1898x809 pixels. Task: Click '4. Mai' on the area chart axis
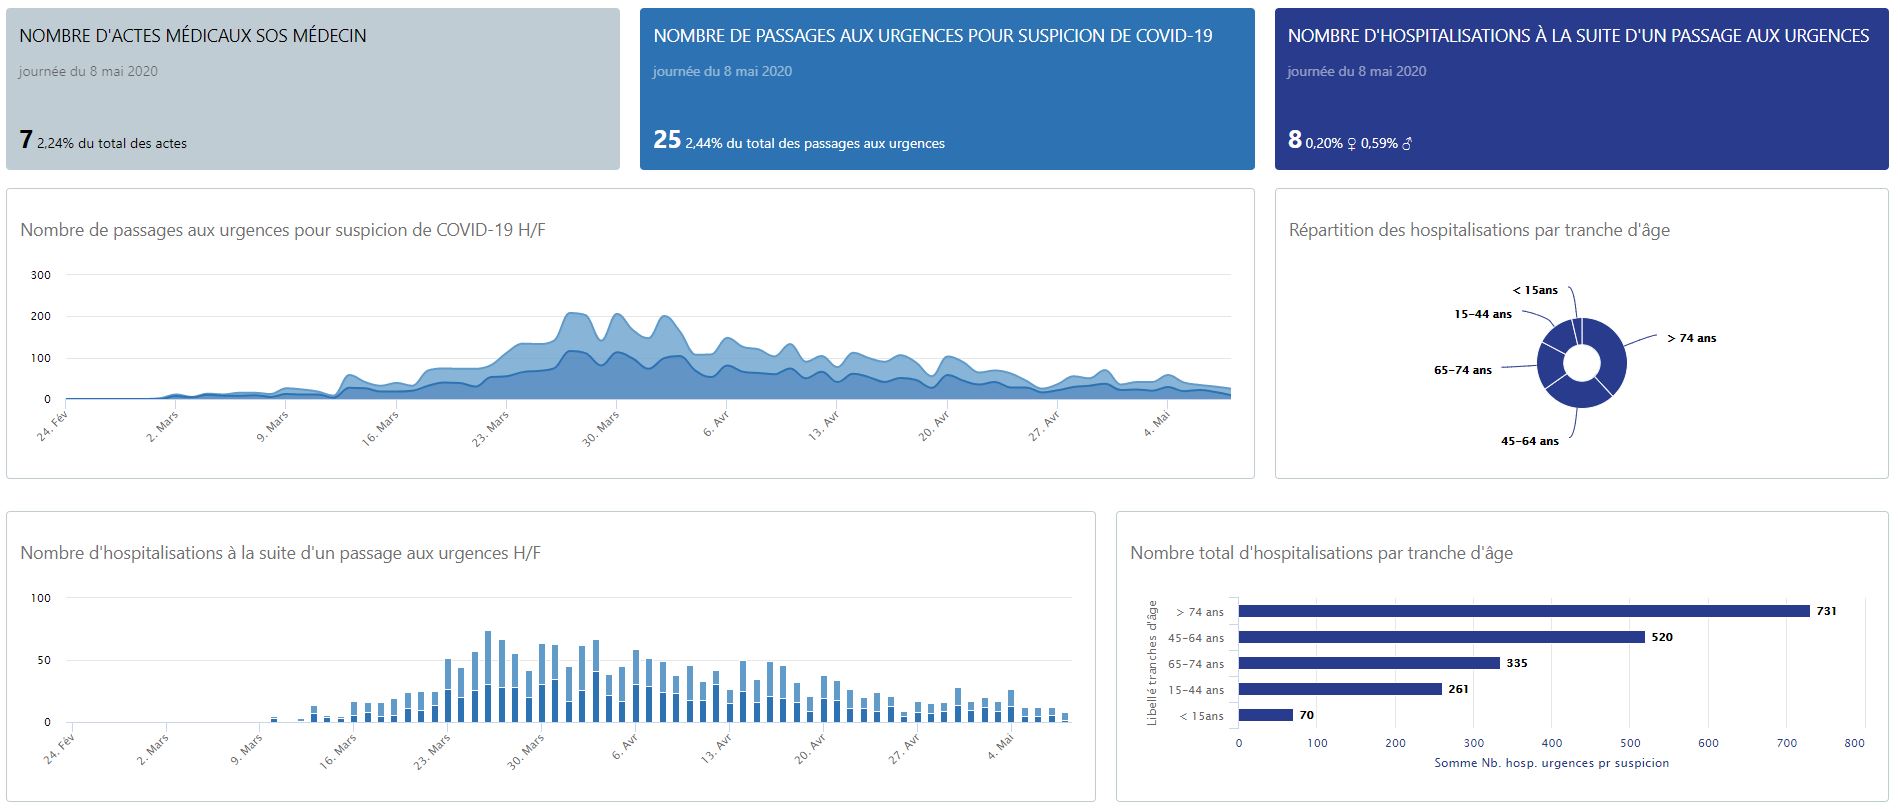point(1156,424)
